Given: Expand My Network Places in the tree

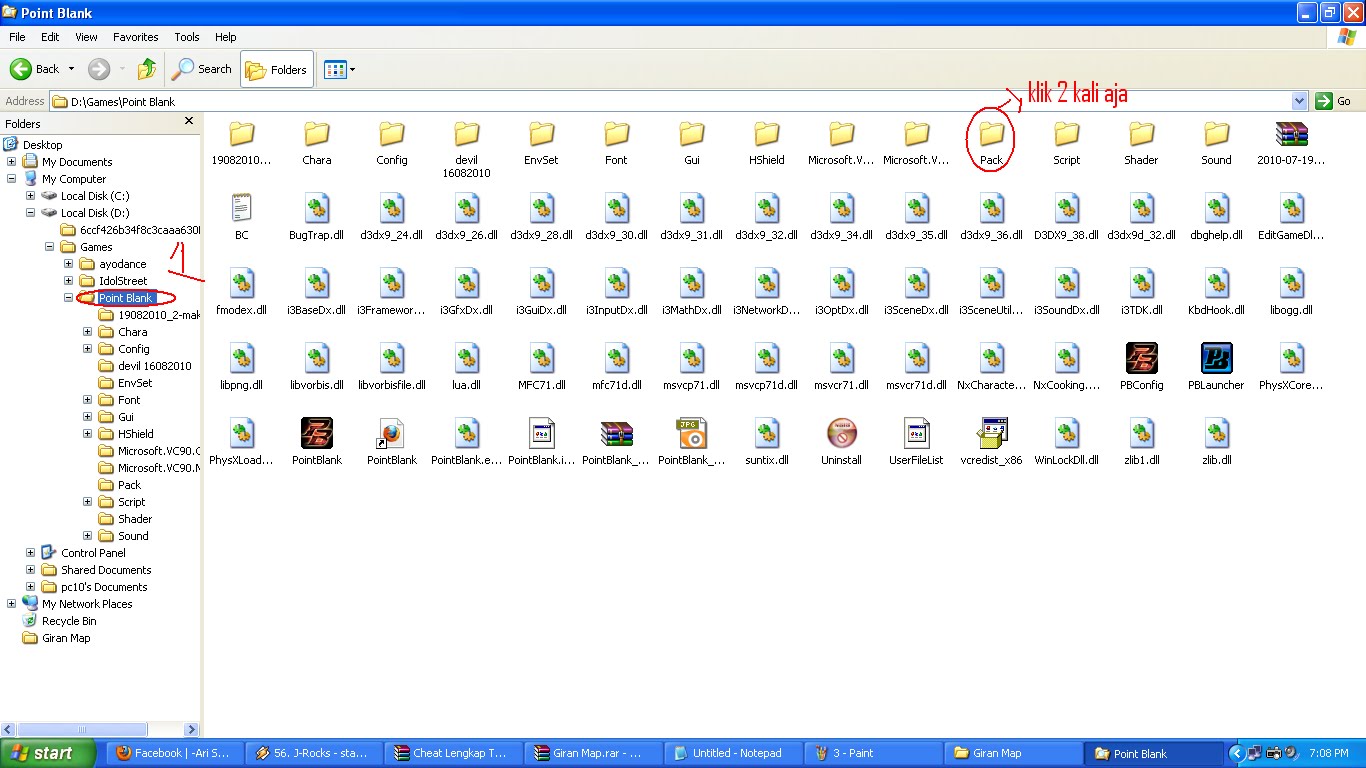Looking at the screenshot, I should (x=11, y=604).
